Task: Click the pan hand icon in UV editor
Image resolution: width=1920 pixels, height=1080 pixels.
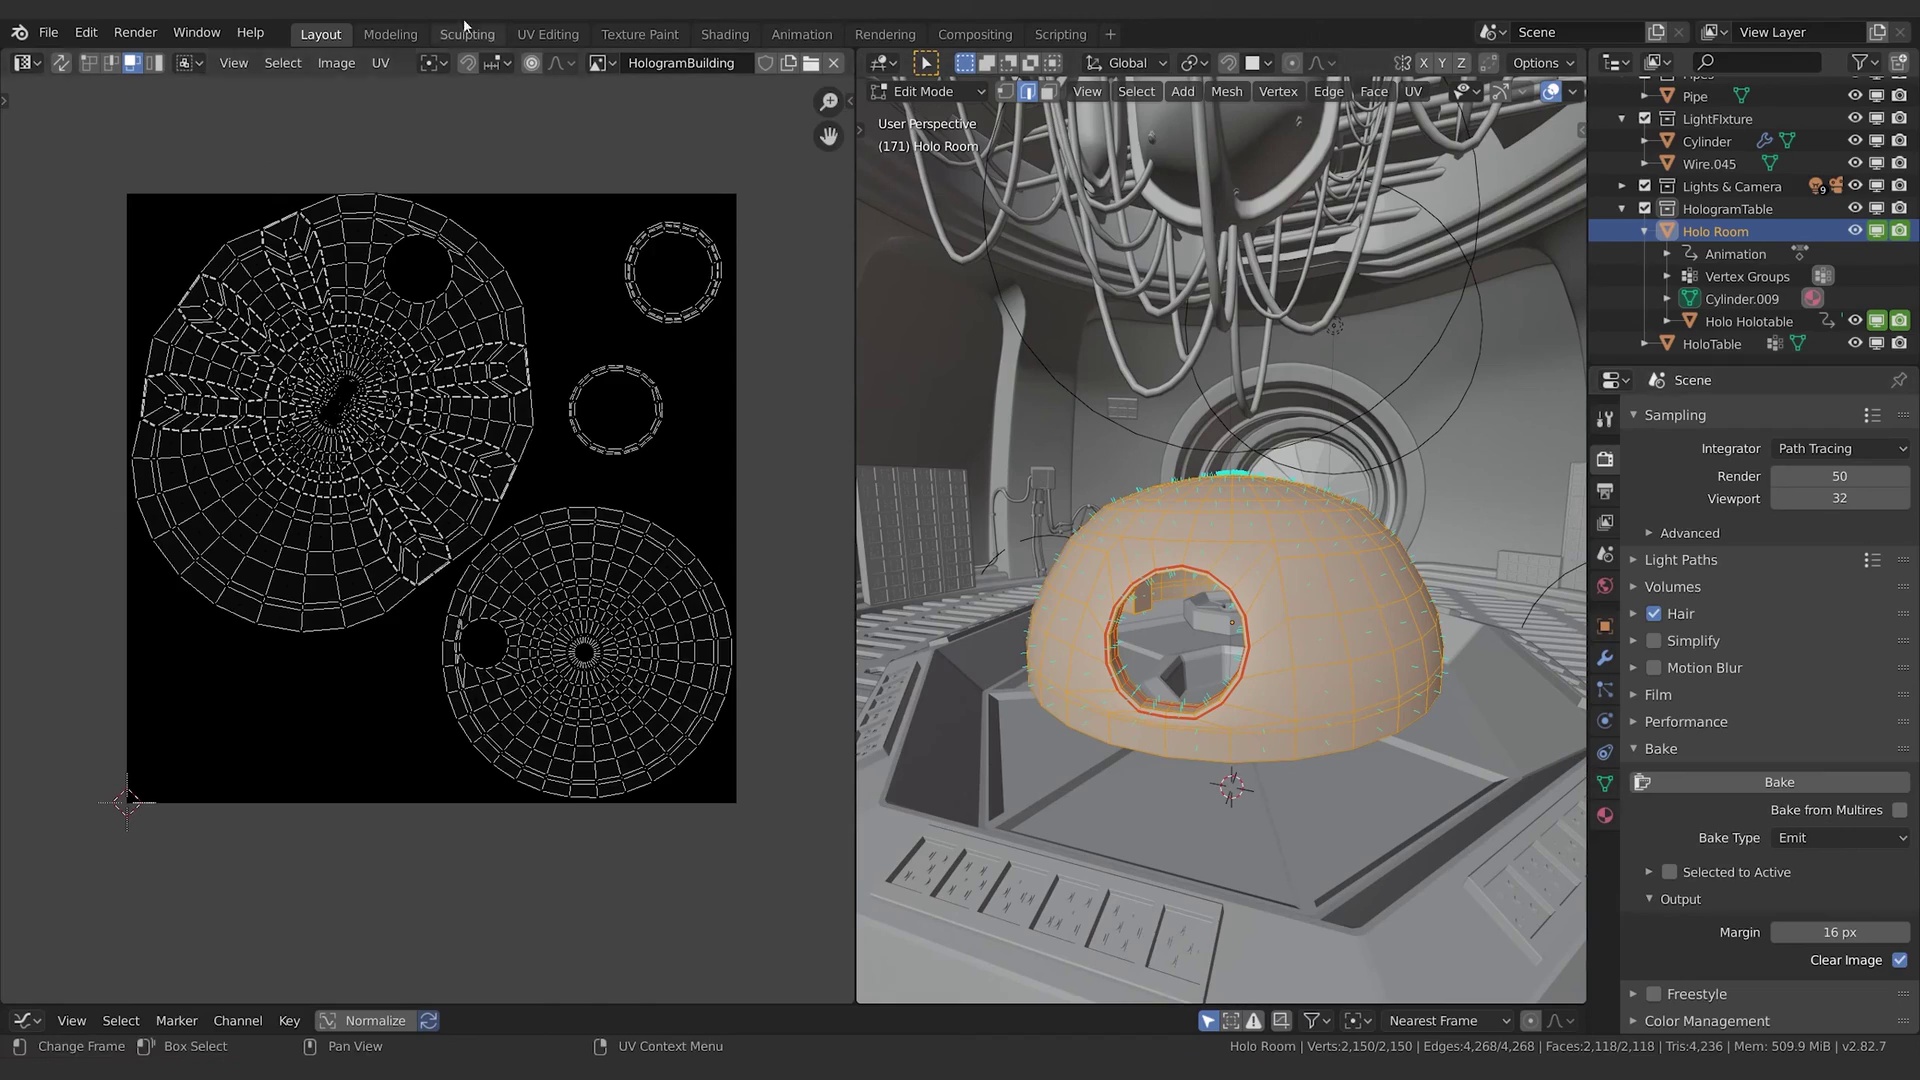Action: (x=828, y=136)
